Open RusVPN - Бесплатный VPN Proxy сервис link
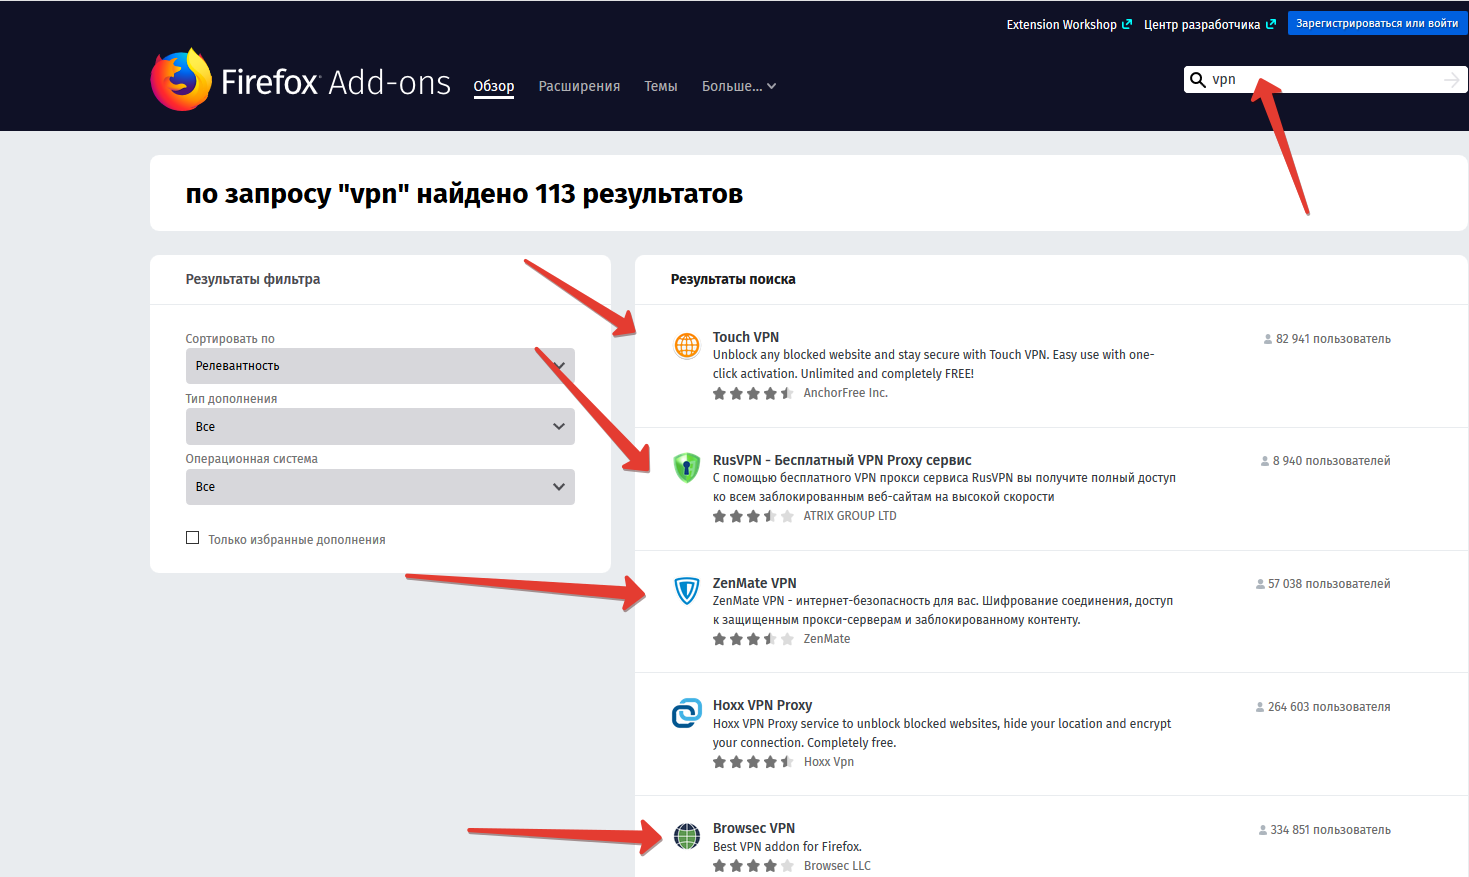Screen dimensions: 1469x877 (x=842, y=460)
